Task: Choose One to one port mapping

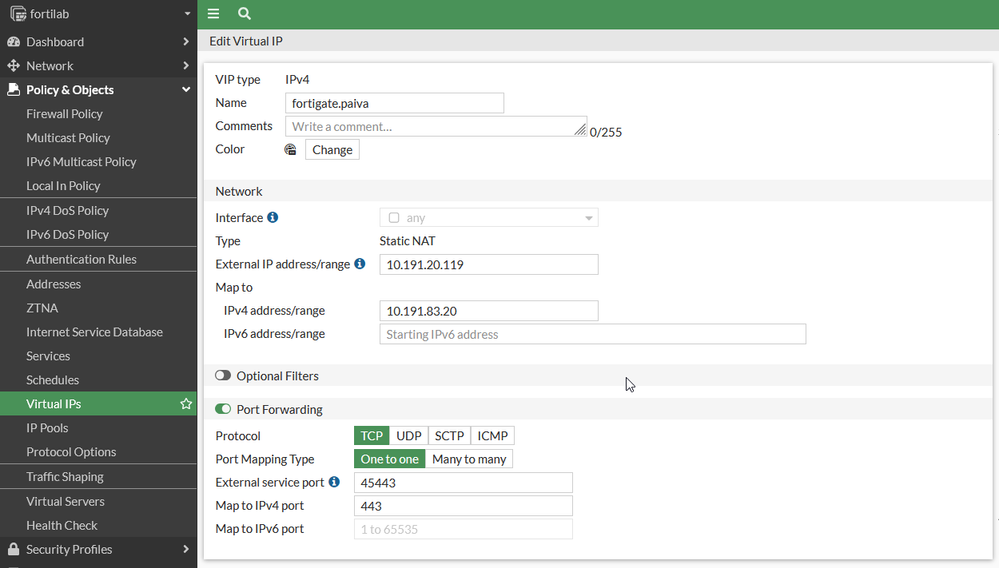Action: tap(389, 459)
